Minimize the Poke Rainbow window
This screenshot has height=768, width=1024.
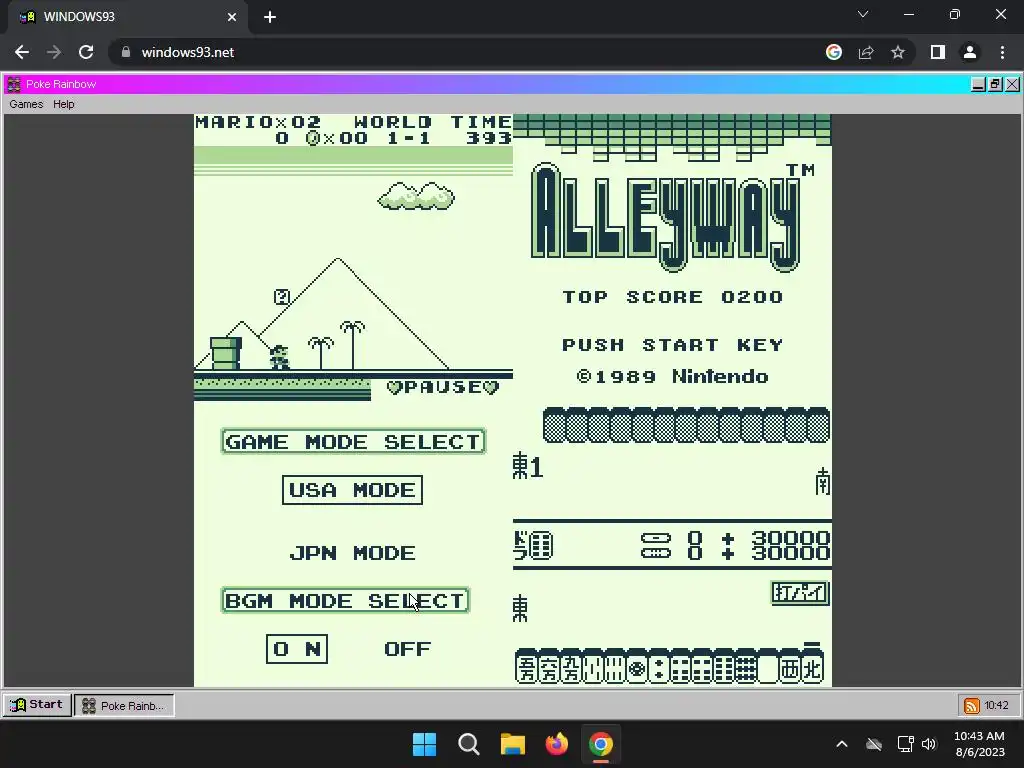coord(978,84)
